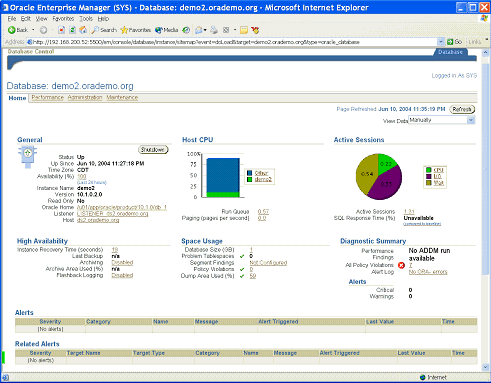Click the Messenger icon at toolbar end

pyautogui.click(x=255, y=30)
